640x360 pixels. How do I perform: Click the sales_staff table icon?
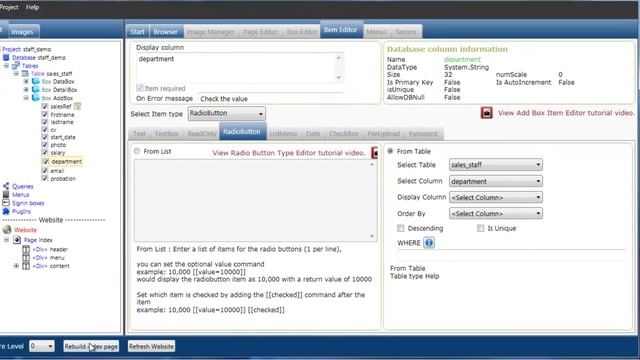click(x=25, y=73)
